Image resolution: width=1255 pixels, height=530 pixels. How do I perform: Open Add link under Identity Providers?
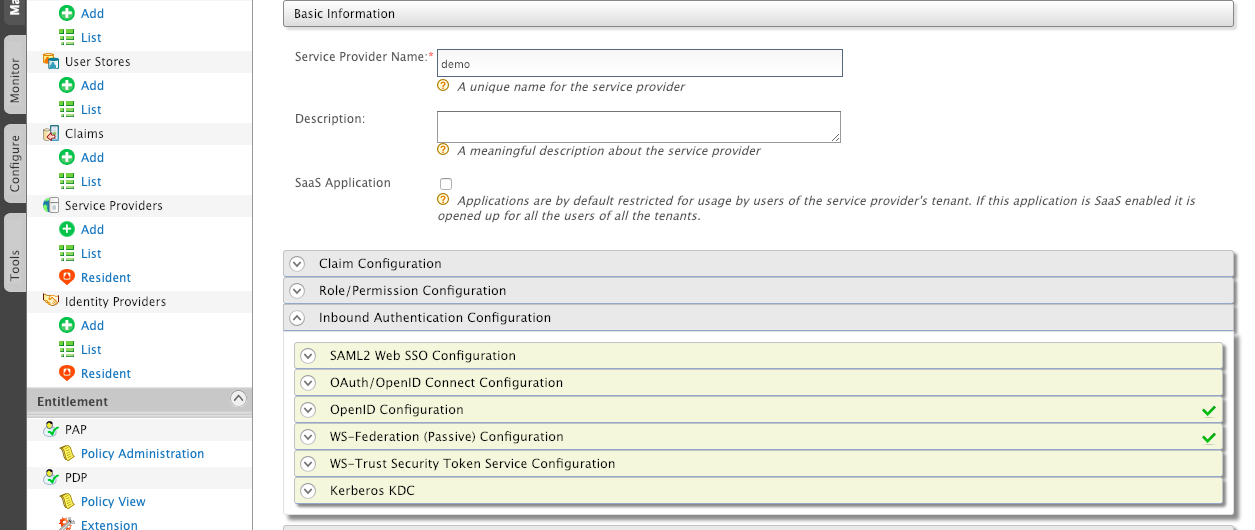(x=92, y=326)
